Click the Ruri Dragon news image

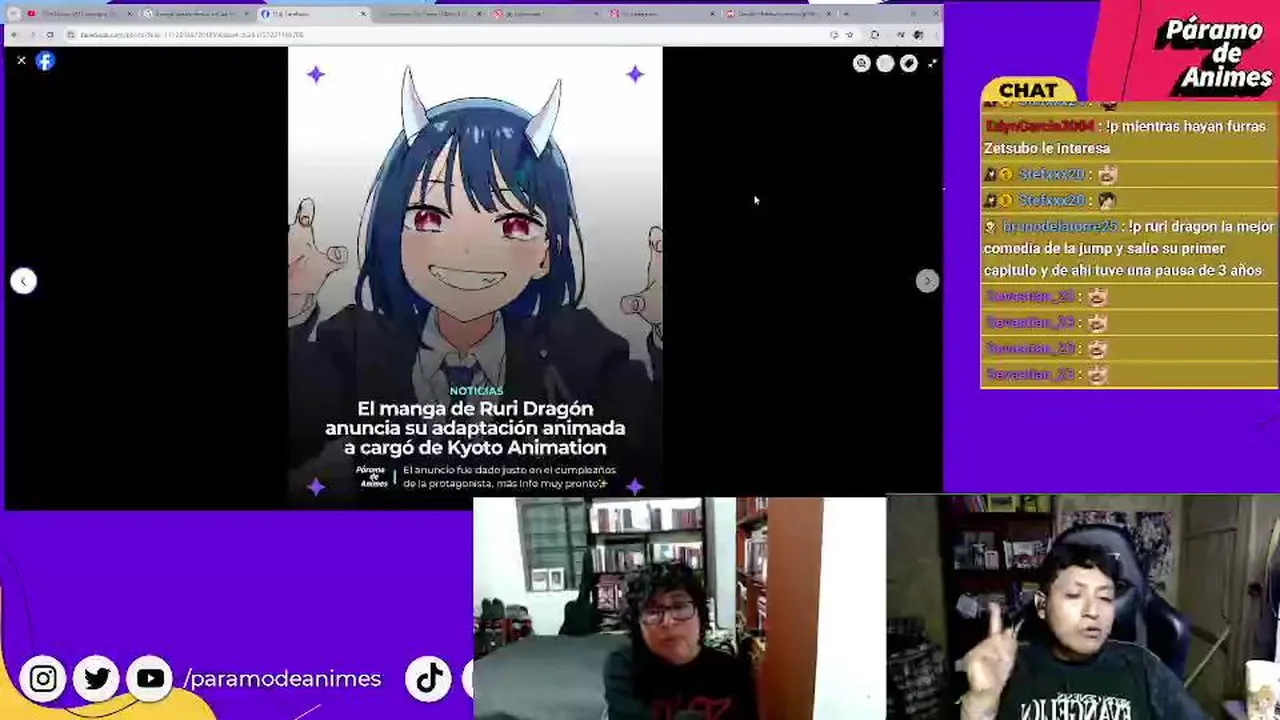click(x=475, y=272)
